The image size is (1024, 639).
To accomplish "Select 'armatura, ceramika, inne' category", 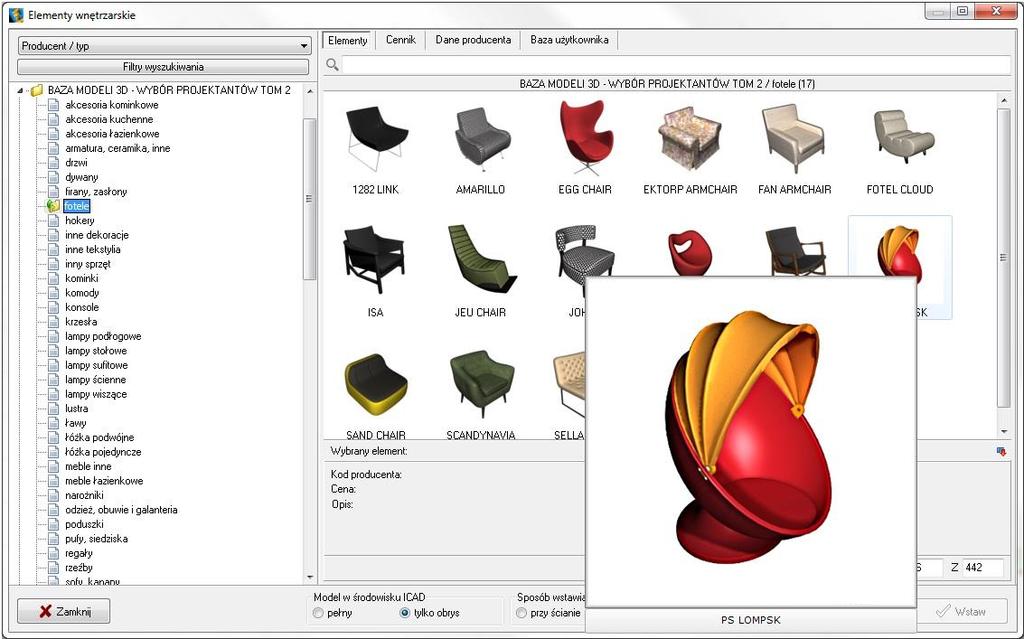I will coord(118,148).
